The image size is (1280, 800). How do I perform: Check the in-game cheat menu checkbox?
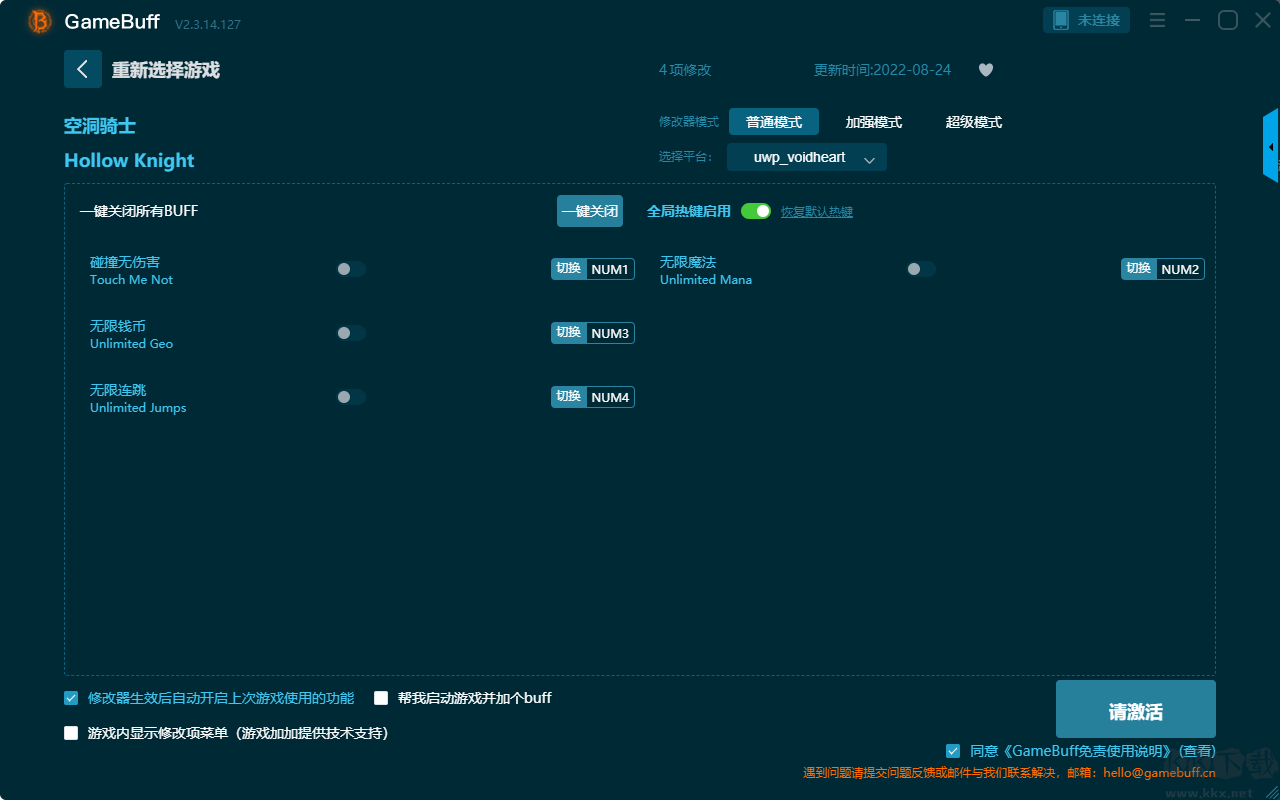pos(71,733)
